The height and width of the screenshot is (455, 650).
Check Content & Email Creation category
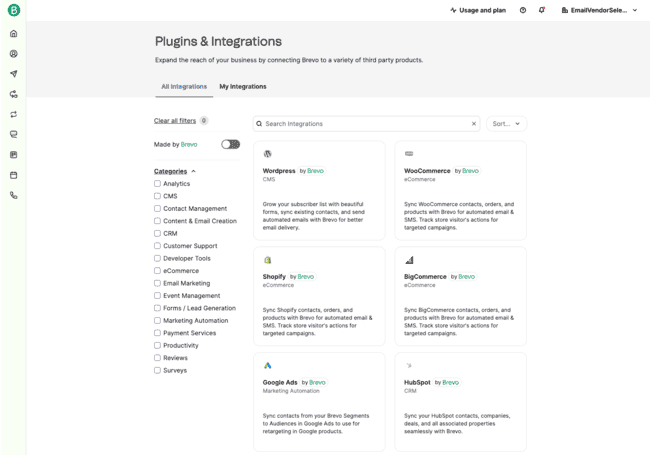pyautogui.click(x=157, y=221)
